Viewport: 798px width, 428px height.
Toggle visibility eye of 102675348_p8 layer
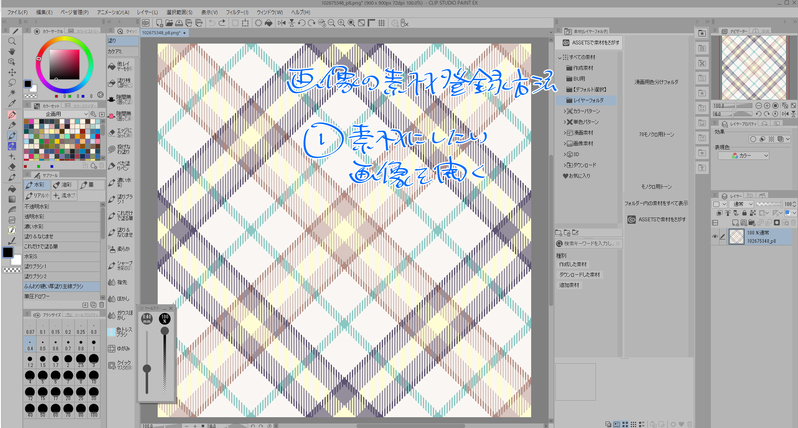(x=715, y=237)
